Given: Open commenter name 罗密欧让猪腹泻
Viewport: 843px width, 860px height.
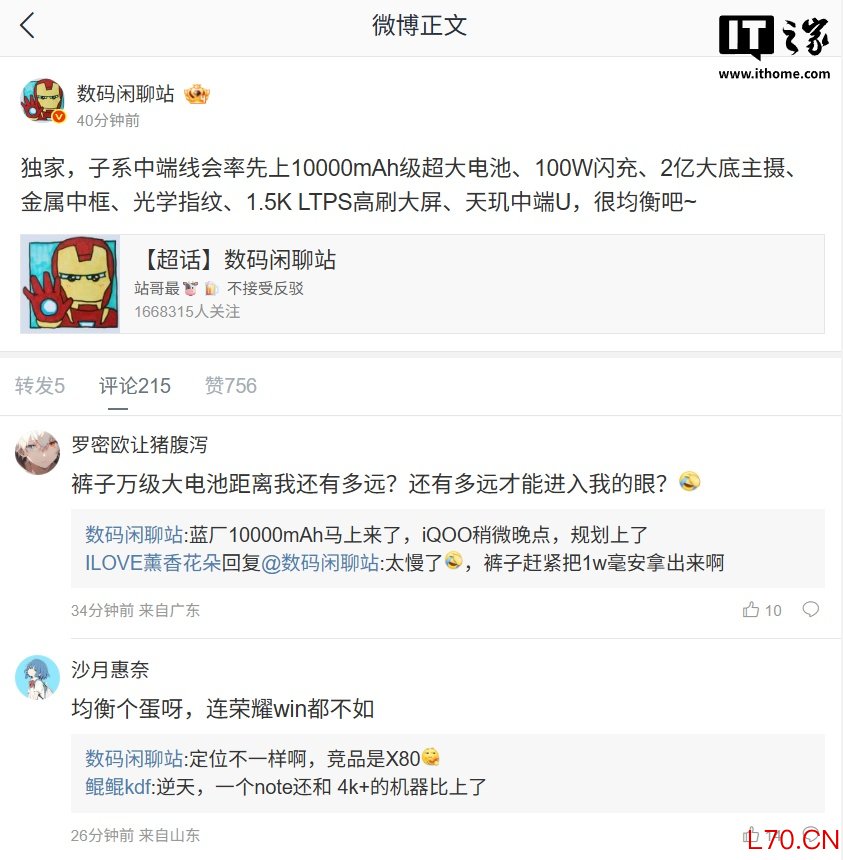Looking at the screenshot, I should [139, 445].
